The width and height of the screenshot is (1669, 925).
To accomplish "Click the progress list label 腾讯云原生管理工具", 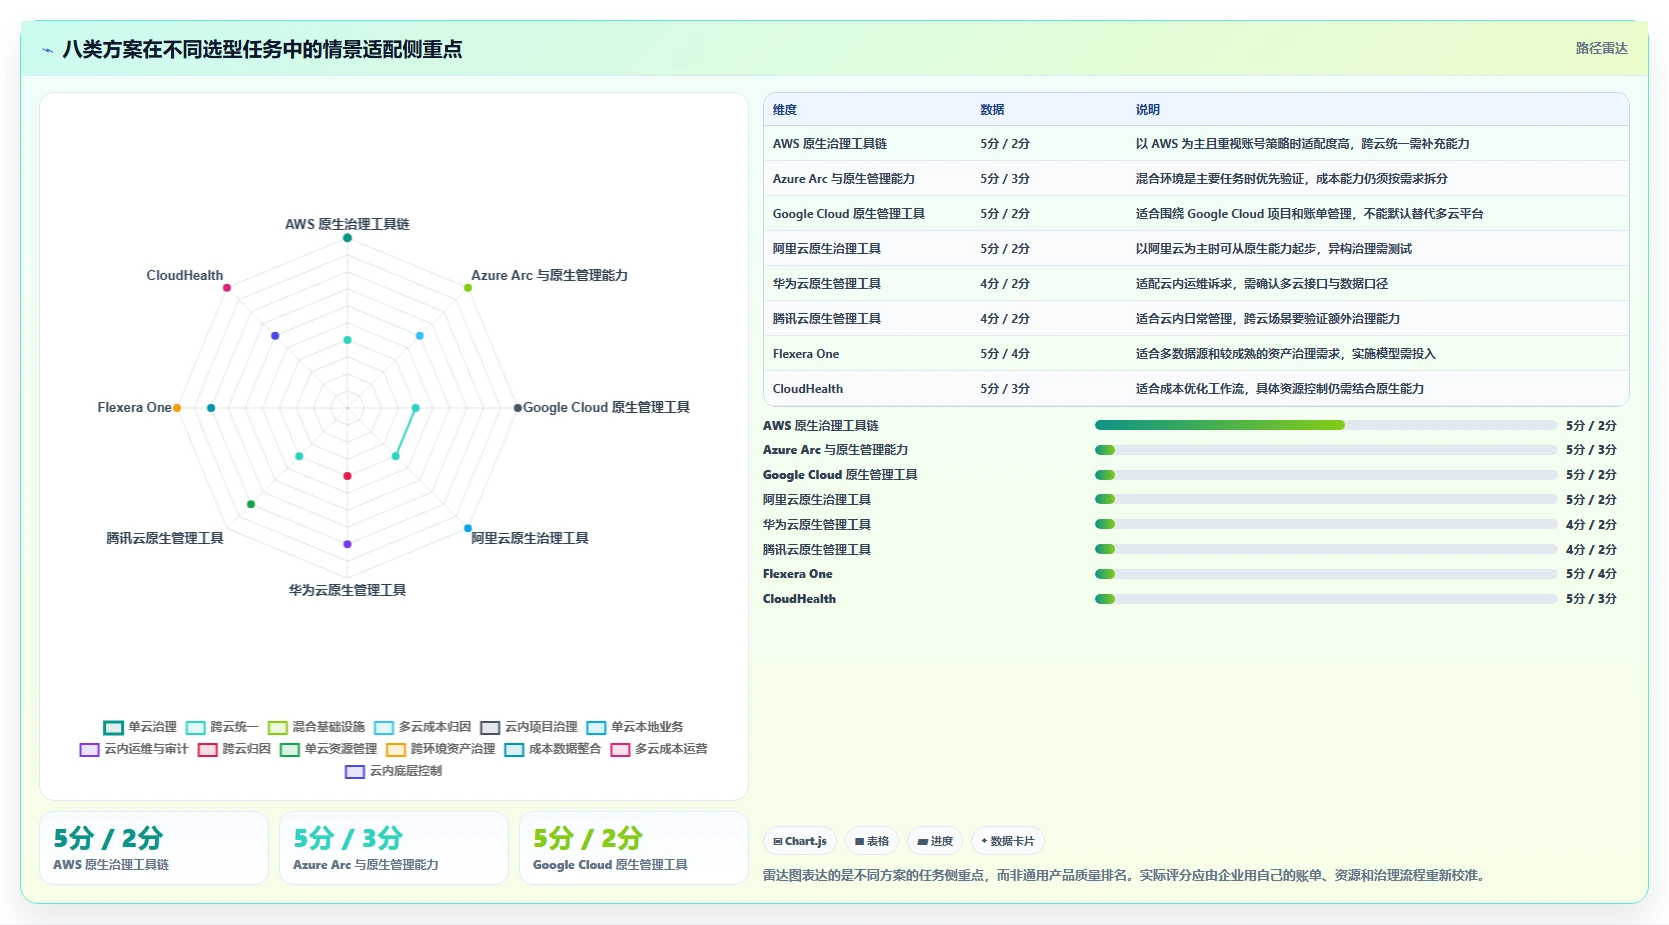I will pyautogui.click(x=817, y=550).
